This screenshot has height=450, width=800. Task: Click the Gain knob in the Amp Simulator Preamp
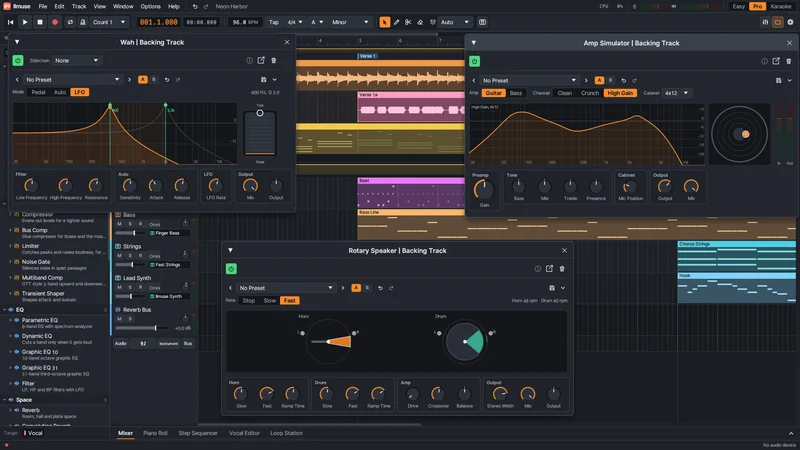483,190
